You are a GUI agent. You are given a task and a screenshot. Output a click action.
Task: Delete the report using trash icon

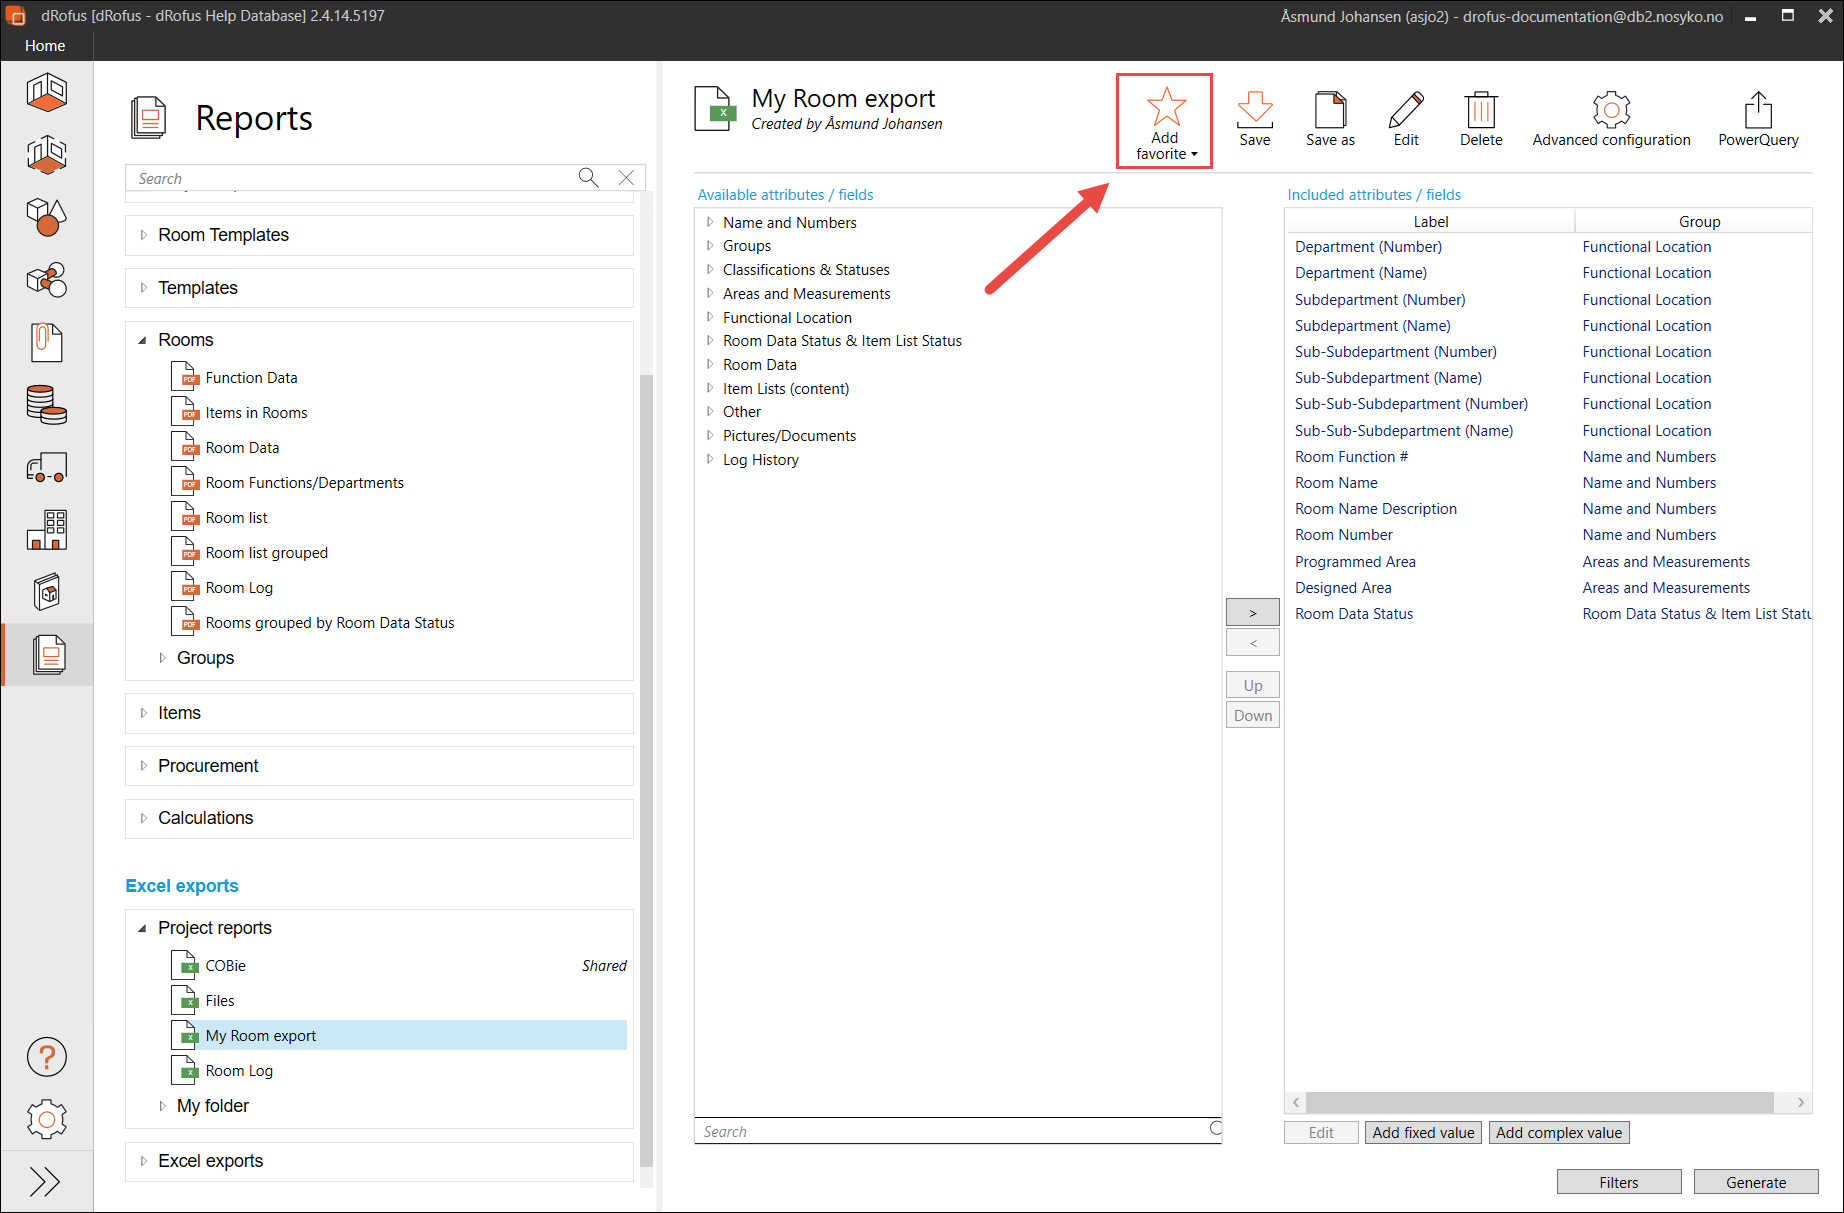tap(1480, 110)
